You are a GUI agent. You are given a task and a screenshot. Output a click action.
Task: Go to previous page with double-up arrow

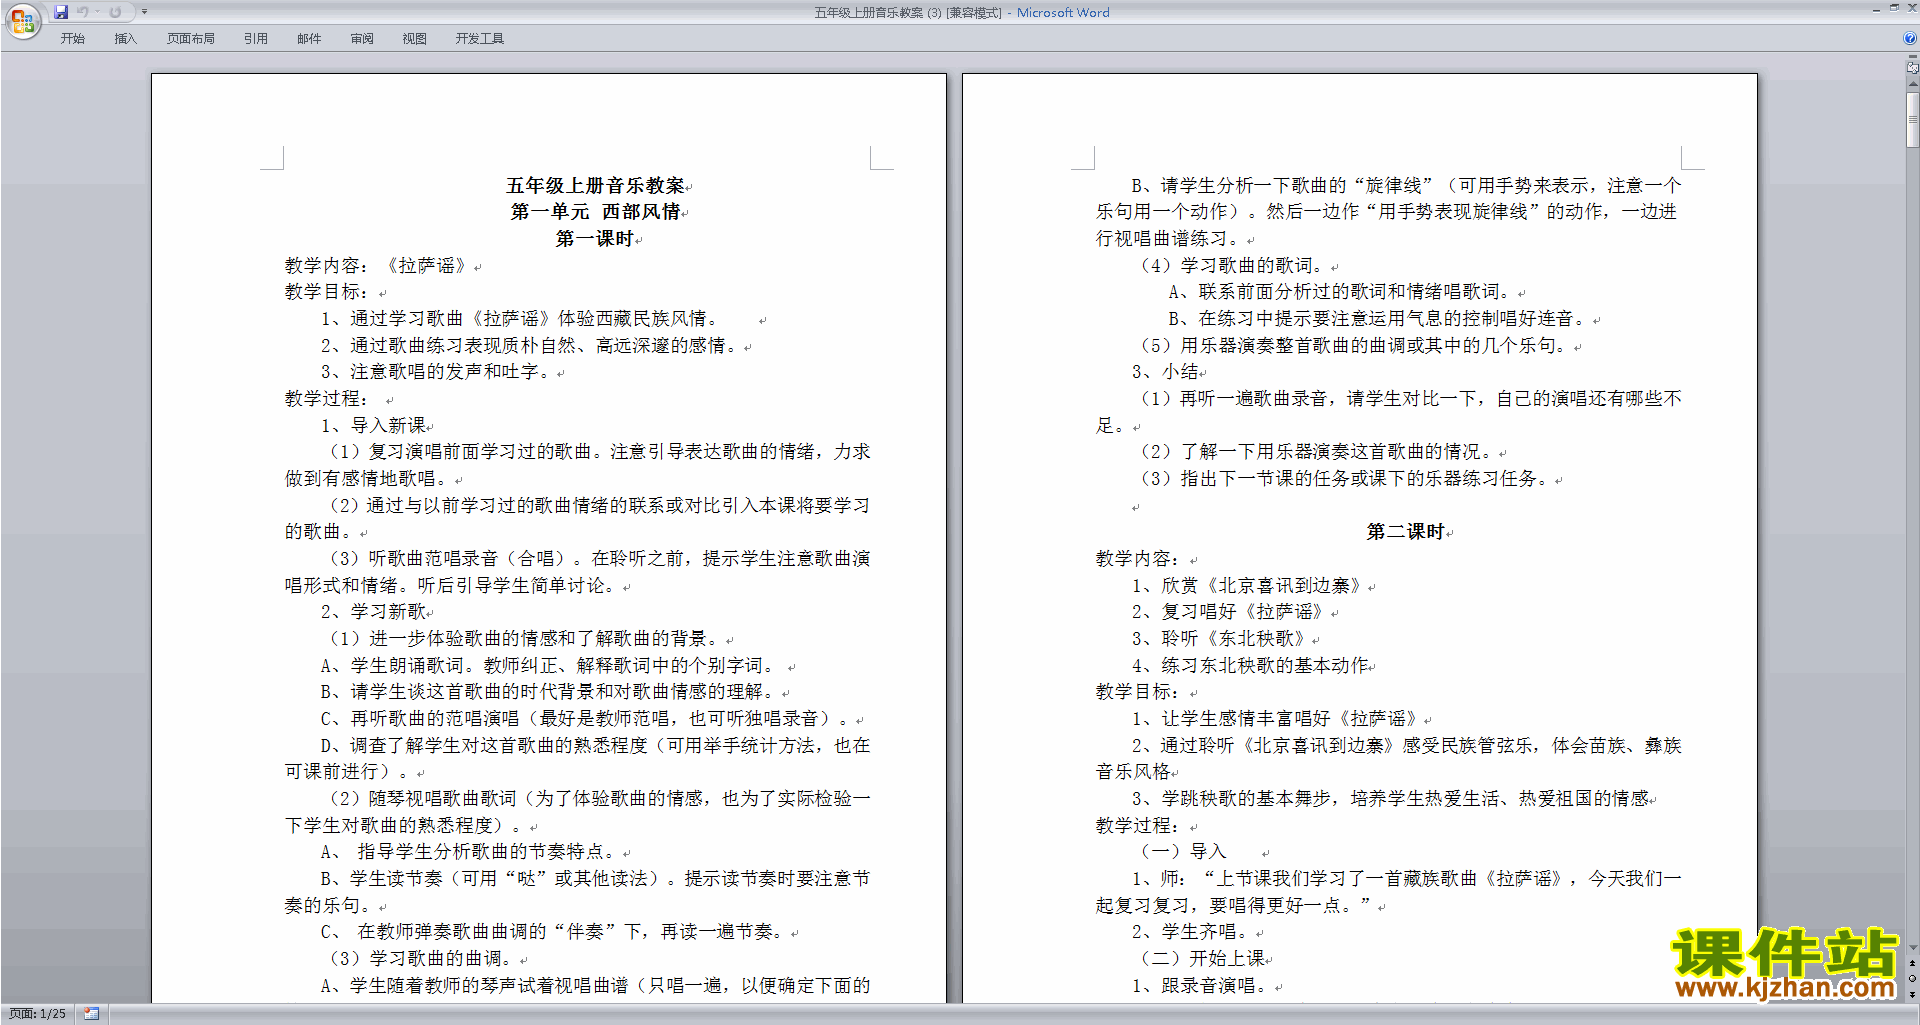pos(1912,964)
